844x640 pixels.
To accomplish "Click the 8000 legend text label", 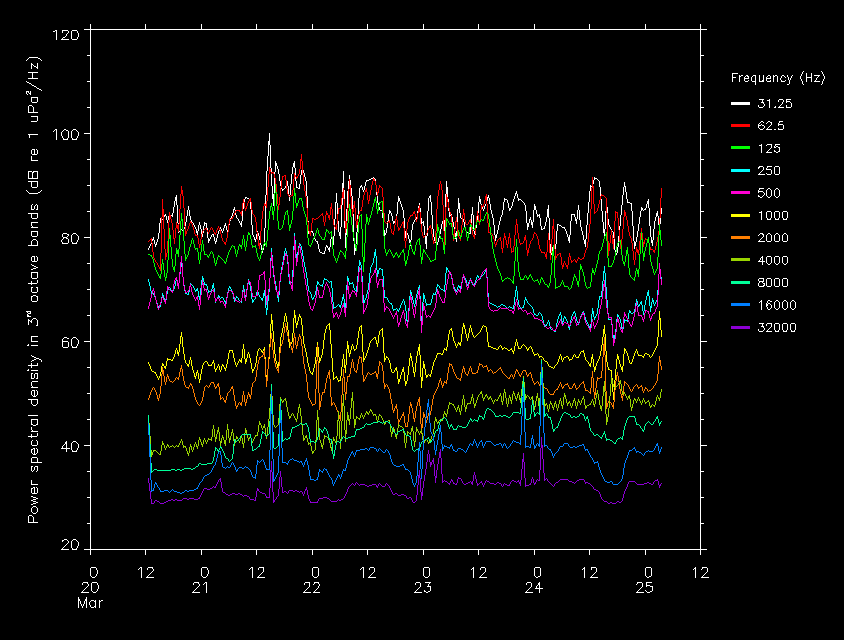I will [x=777, y=283].
